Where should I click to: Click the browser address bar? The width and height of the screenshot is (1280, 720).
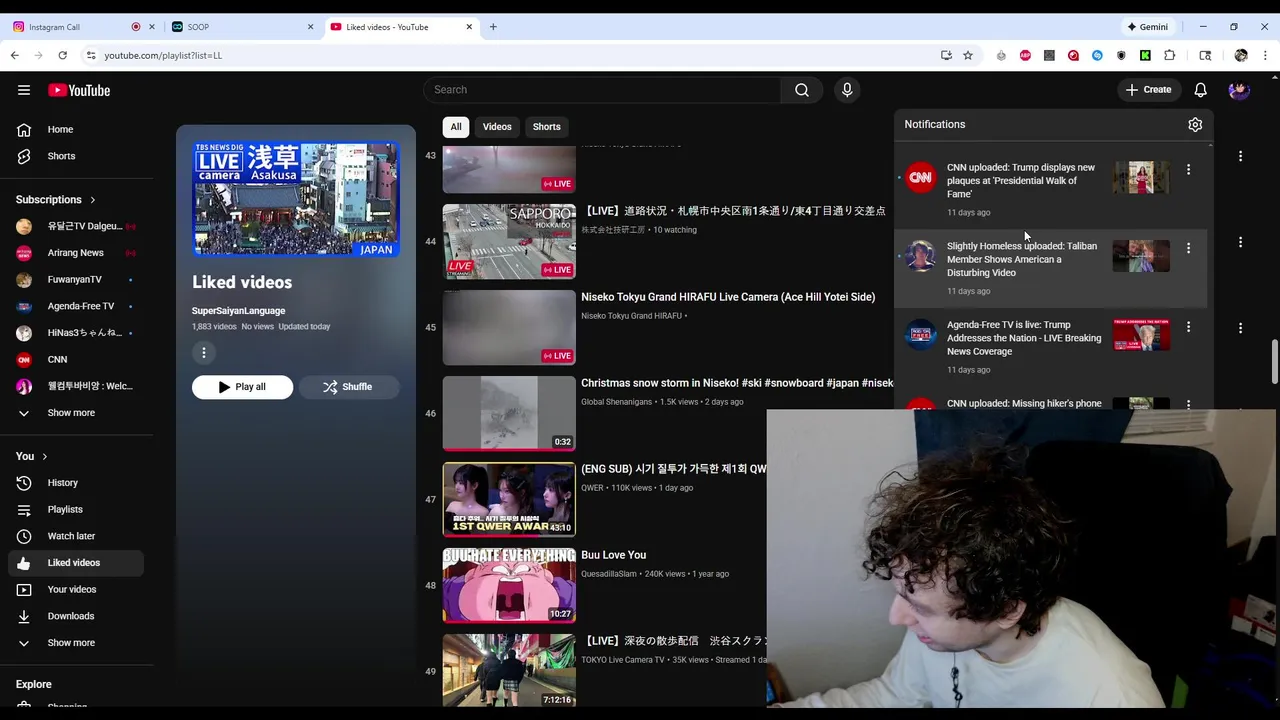510,55
